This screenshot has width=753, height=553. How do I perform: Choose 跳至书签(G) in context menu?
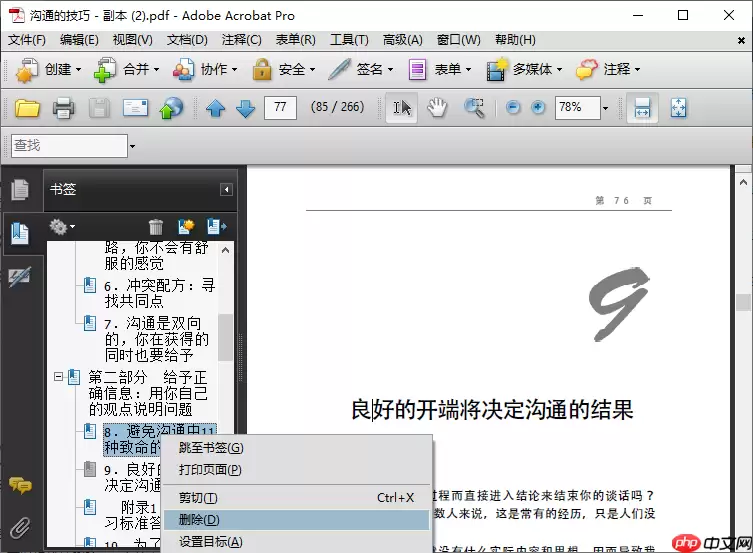(x=296, y=448)
